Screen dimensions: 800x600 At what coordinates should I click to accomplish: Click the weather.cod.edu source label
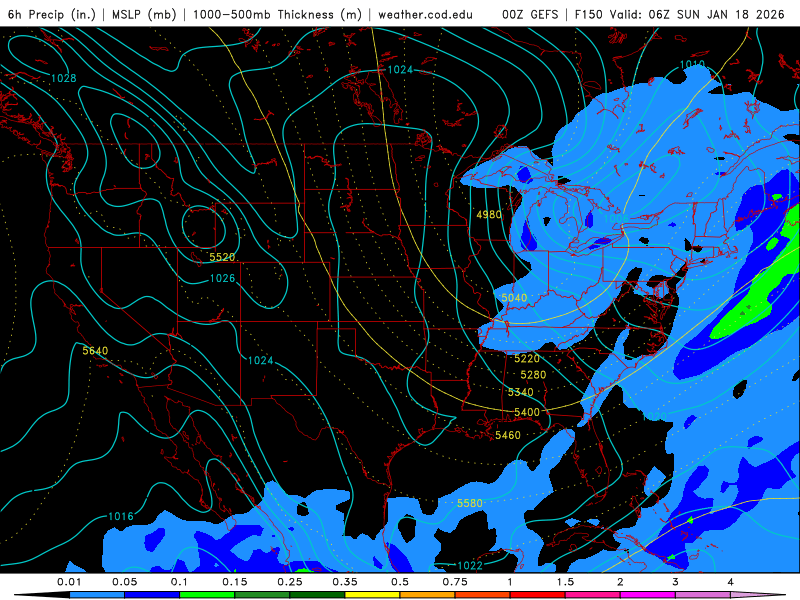point(425,14)
